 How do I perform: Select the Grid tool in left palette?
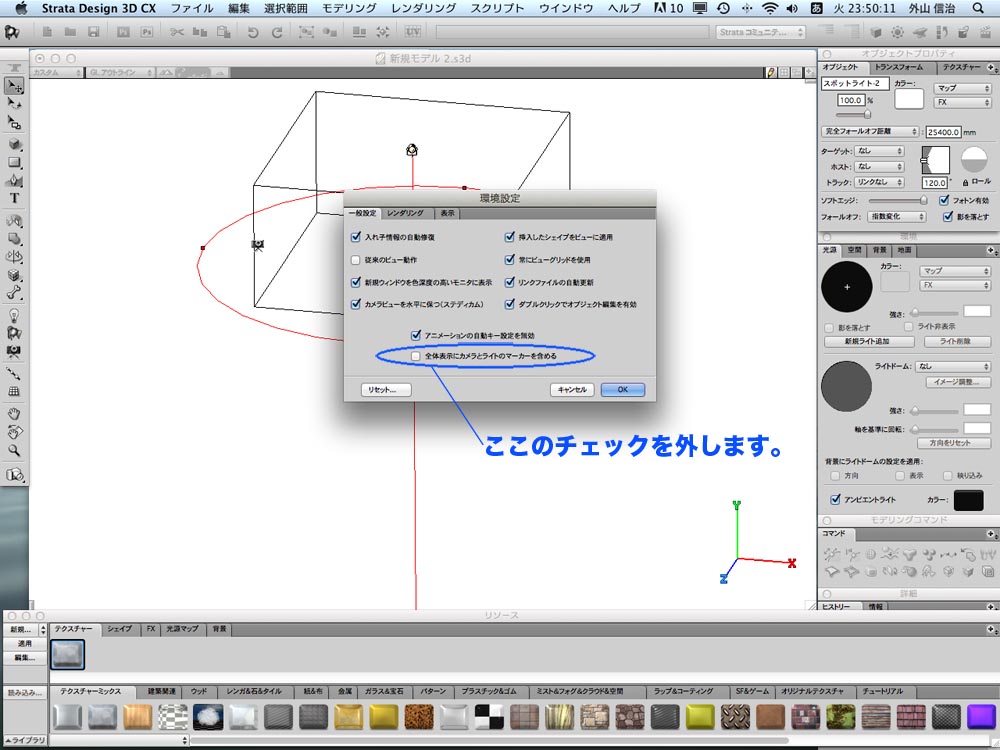[x=14, y=392]
